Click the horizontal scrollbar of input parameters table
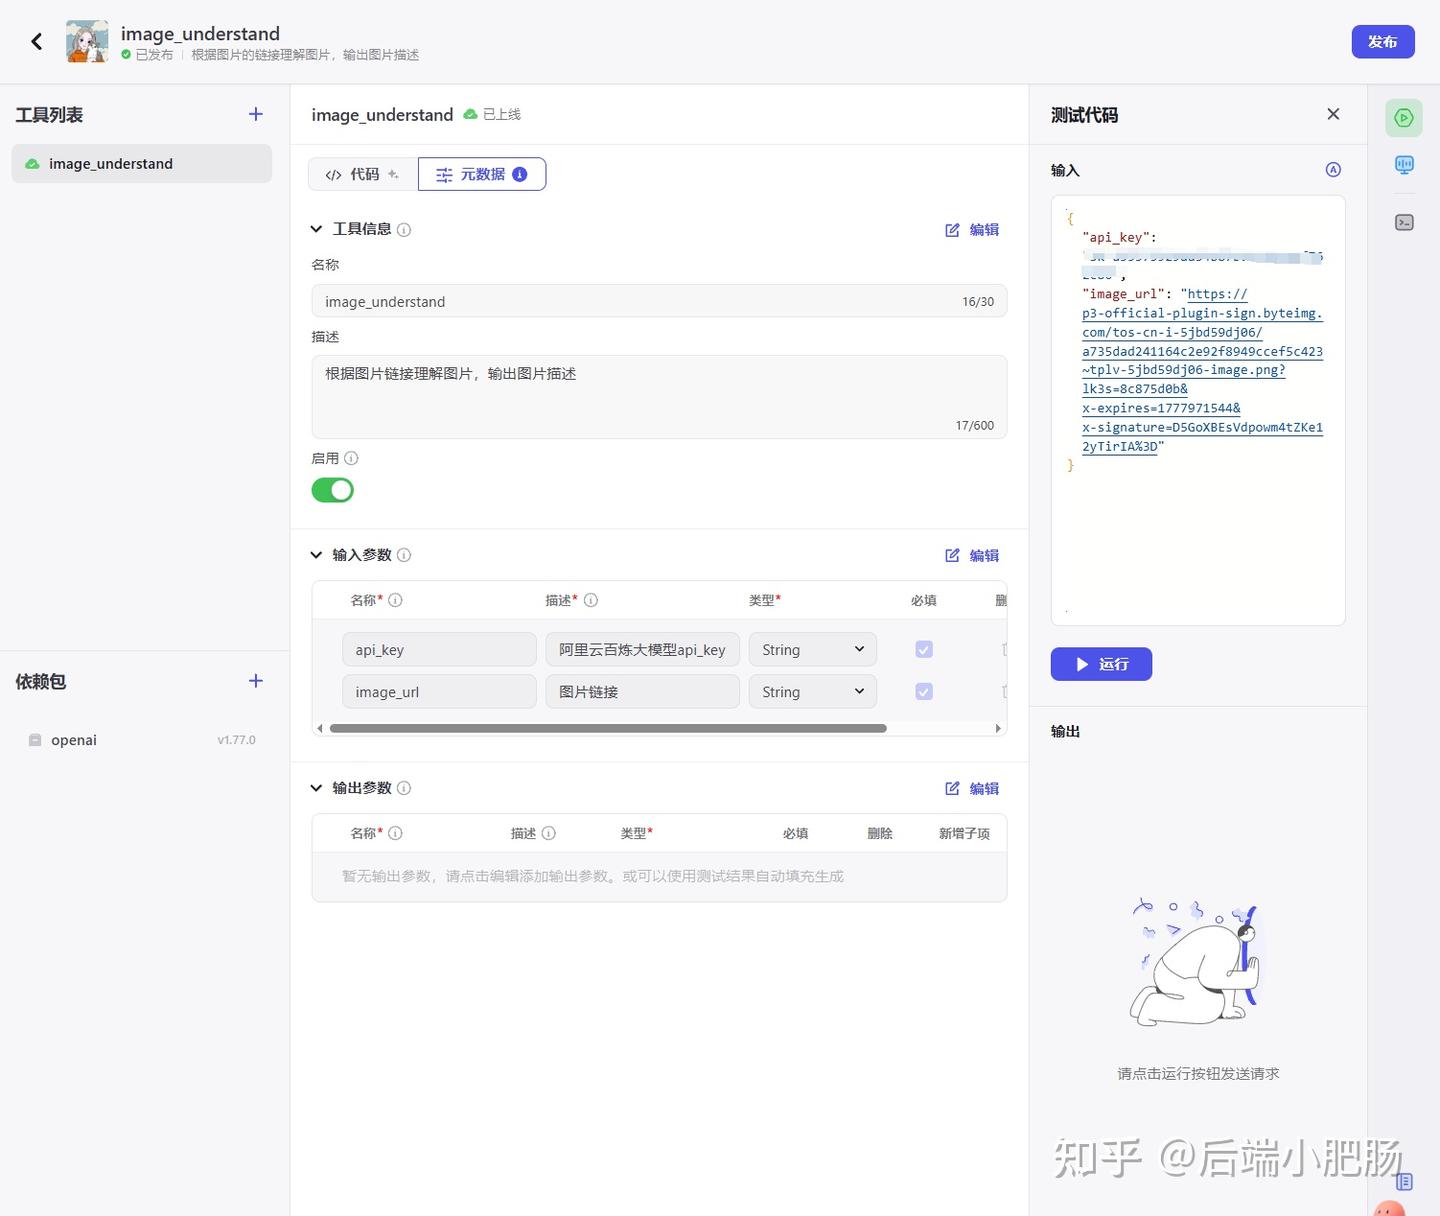The height and width of the screenshot is (1216, 1440). (x=608, y=728)
